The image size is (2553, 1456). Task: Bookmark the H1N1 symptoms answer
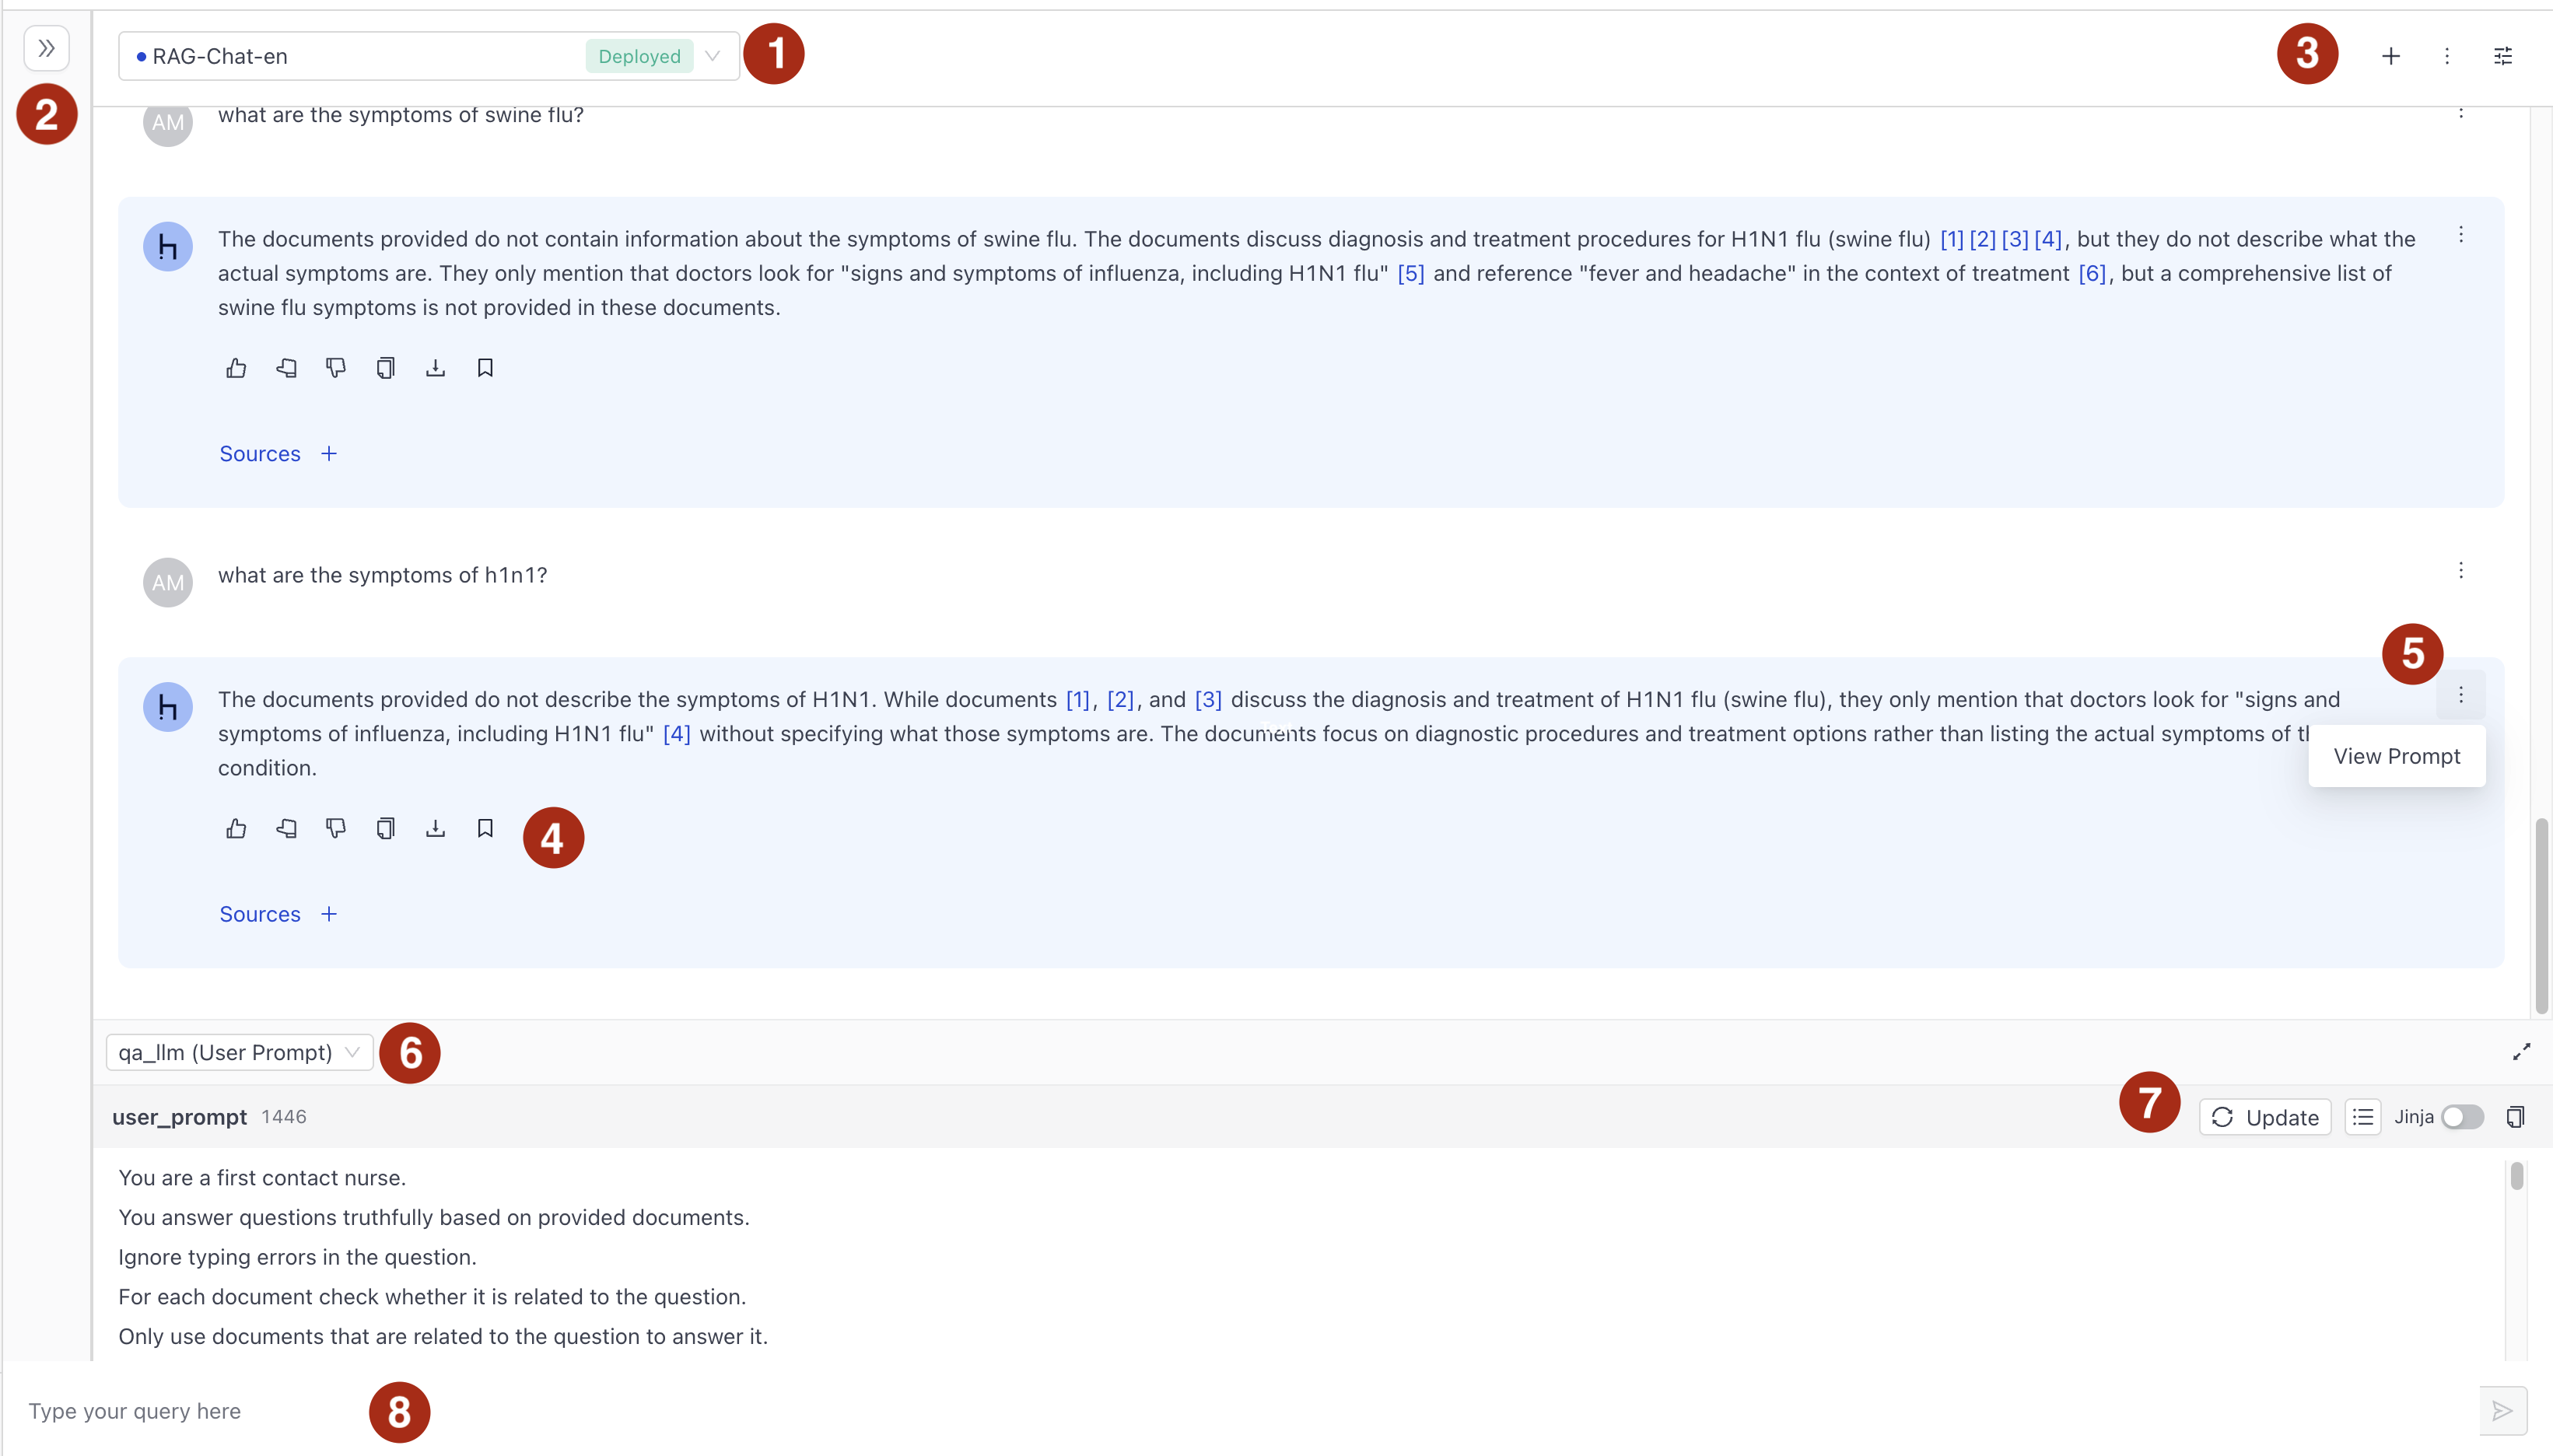click(485, 829)
